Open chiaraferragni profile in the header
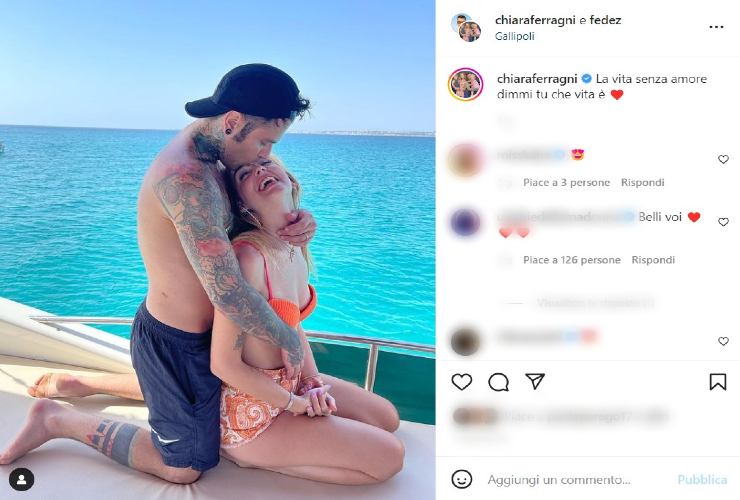Screen dimensions: 740x500 pos(535,20)
